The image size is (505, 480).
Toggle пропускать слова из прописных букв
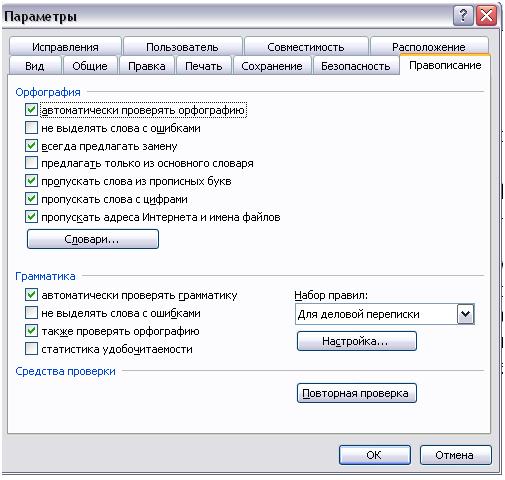[31, 181]
